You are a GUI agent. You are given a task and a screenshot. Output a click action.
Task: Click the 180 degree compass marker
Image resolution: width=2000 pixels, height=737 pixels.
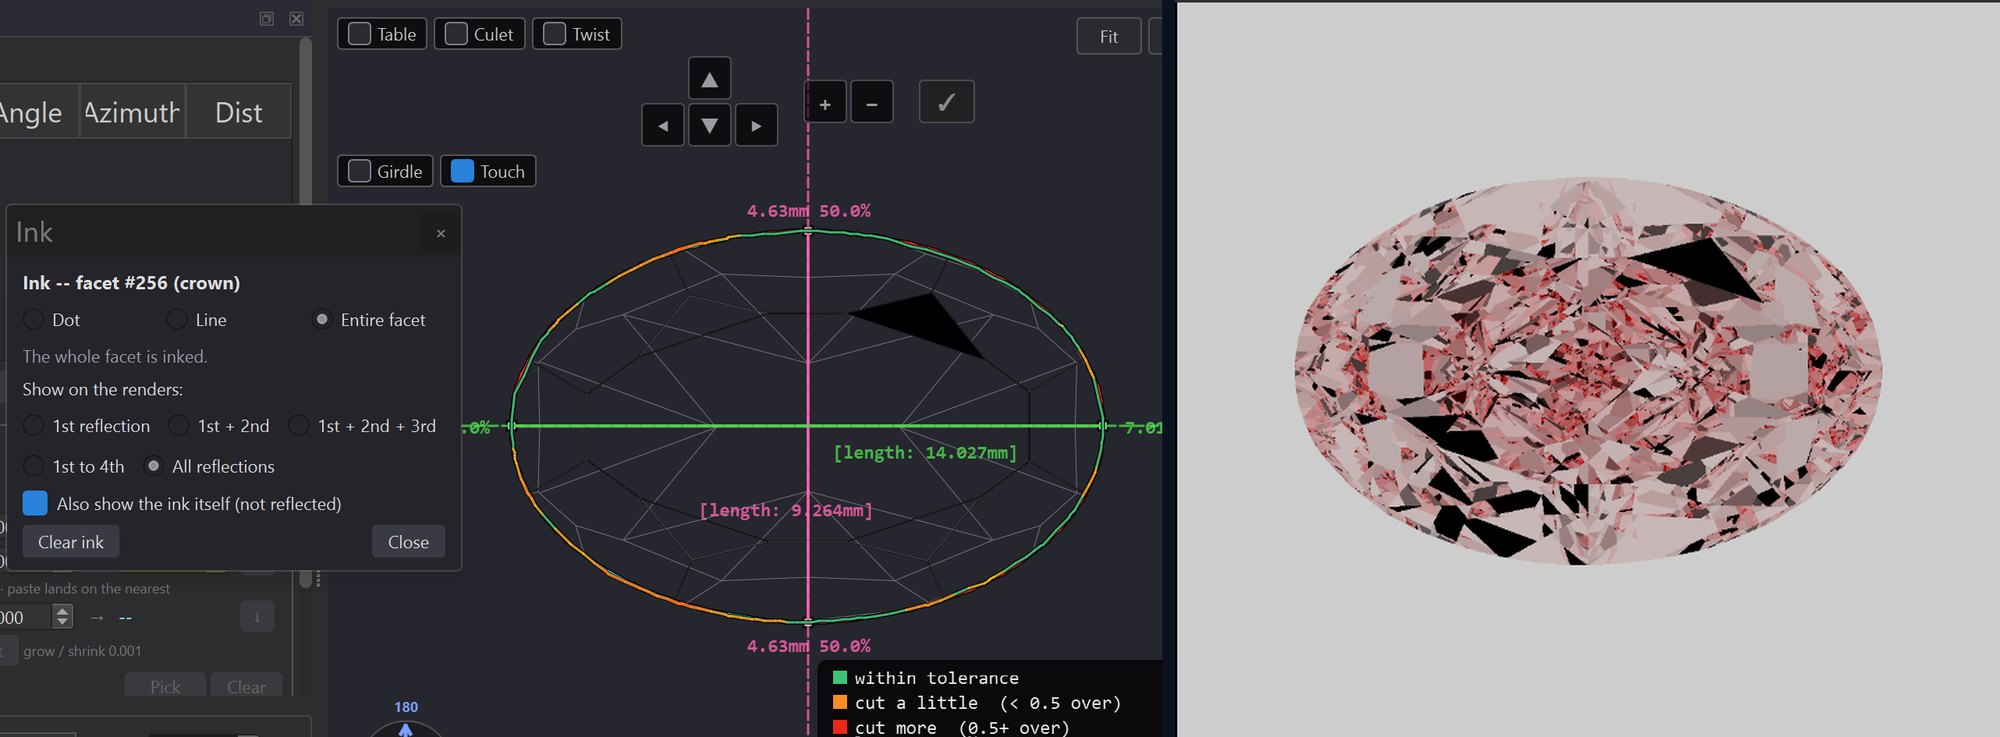point(406,707)
